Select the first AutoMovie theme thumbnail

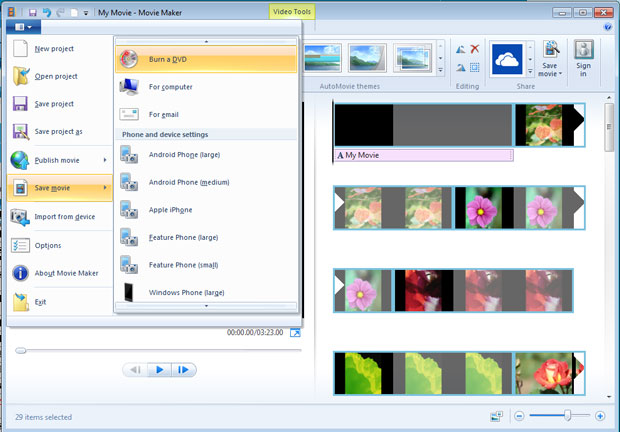click(x=322, y=58)
